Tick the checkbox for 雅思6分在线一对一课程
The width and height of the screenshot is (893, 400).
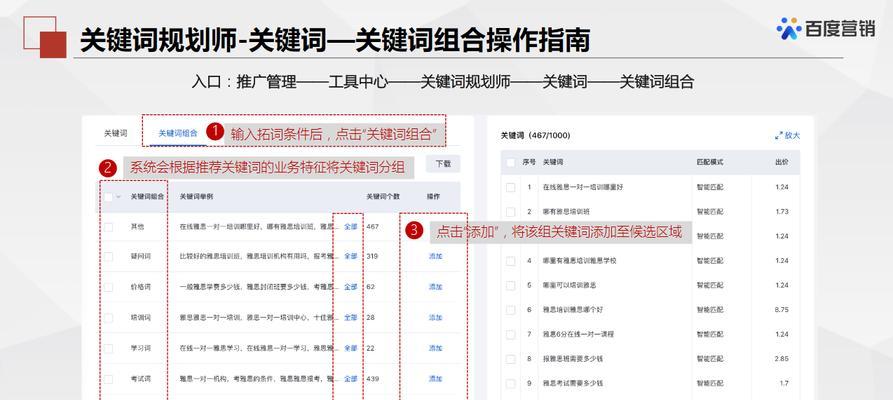(511, 334)
